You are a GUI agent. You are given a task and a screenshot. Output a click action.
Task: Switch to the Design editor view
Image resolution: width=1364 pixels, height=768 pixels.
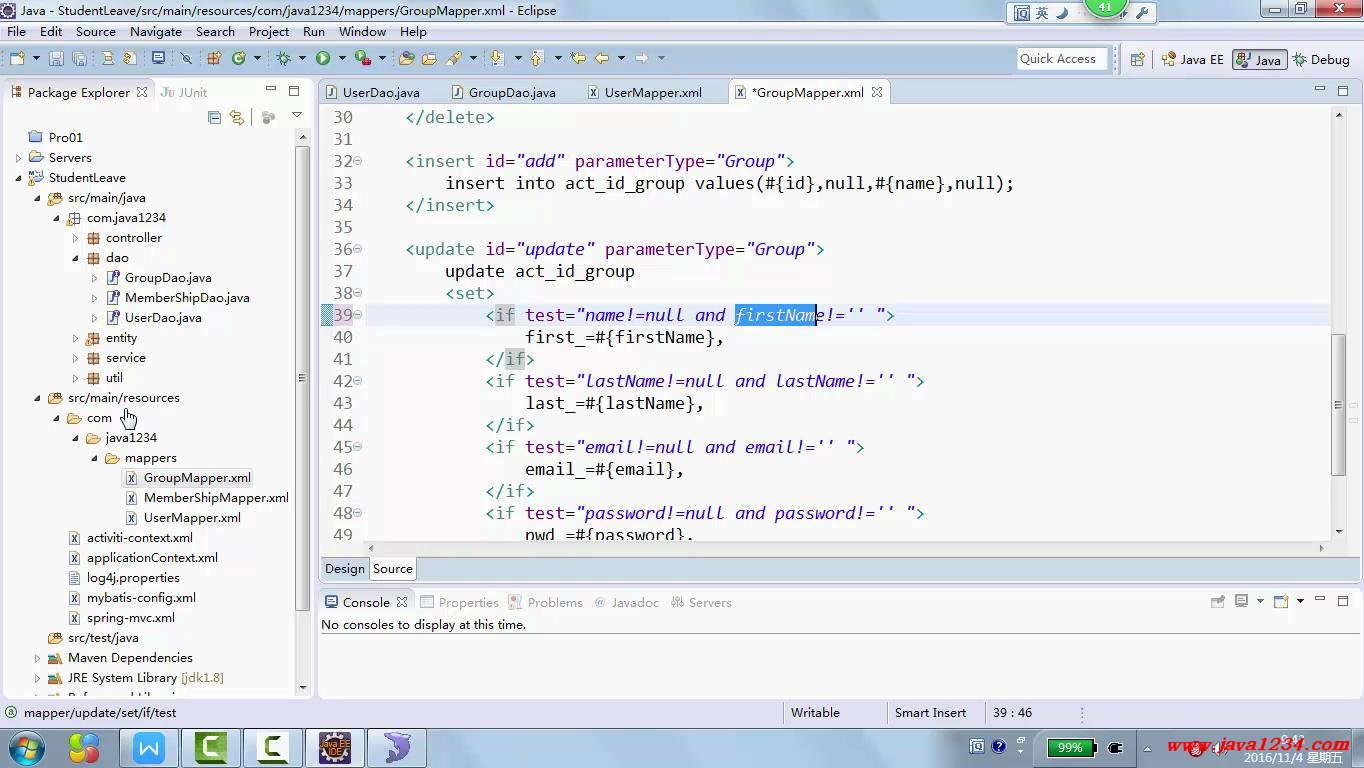tap(344, 569)
